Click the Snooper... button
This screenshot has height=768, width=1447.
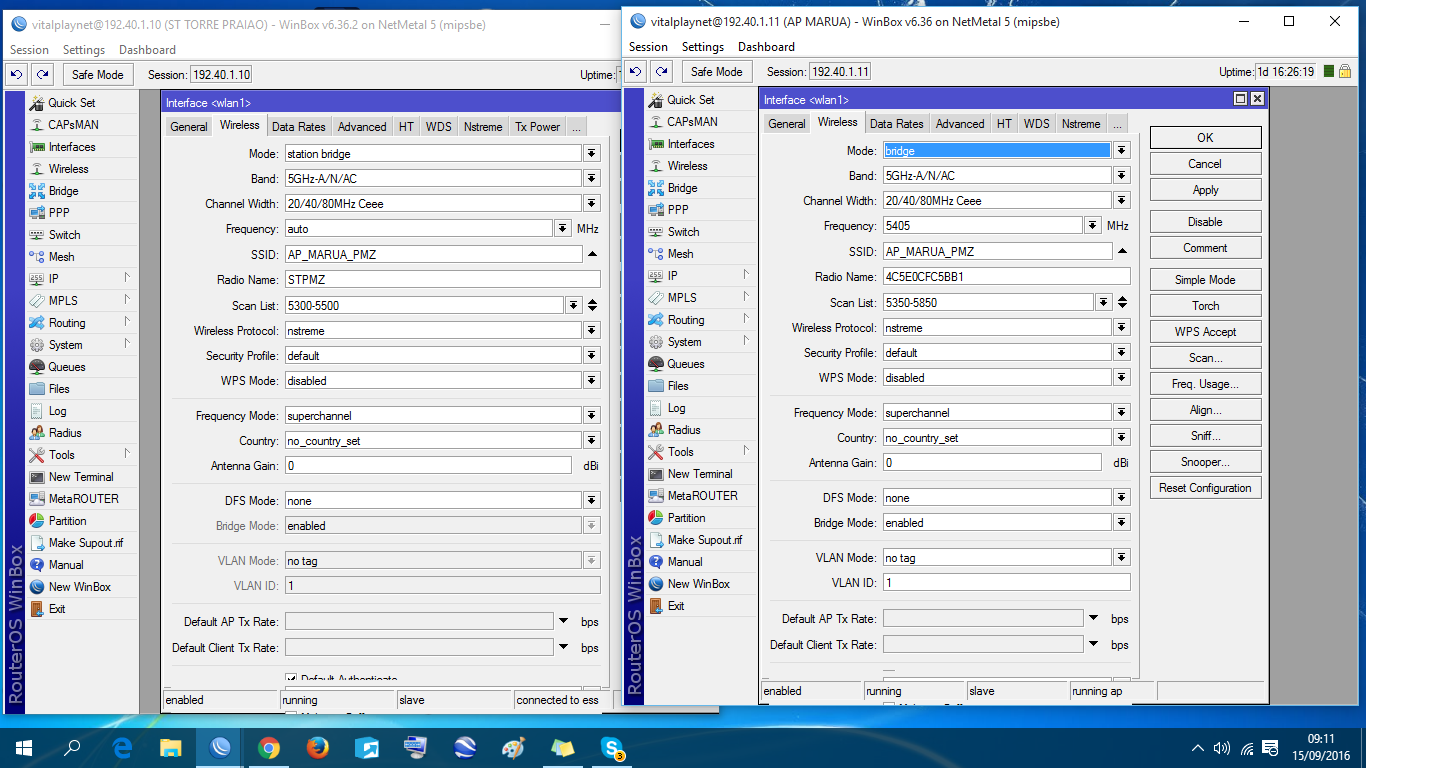[x=1205, y=462]
